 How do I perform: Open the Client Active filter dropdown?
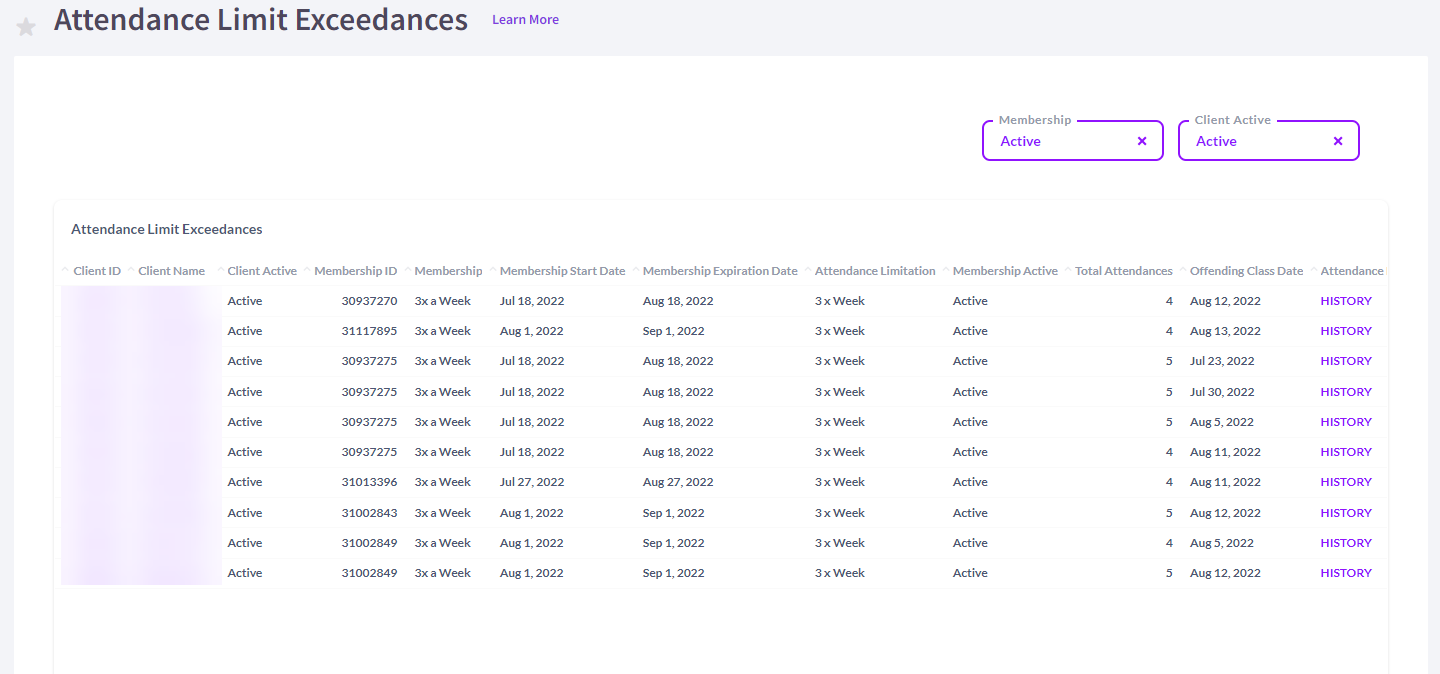[1269, 141]
